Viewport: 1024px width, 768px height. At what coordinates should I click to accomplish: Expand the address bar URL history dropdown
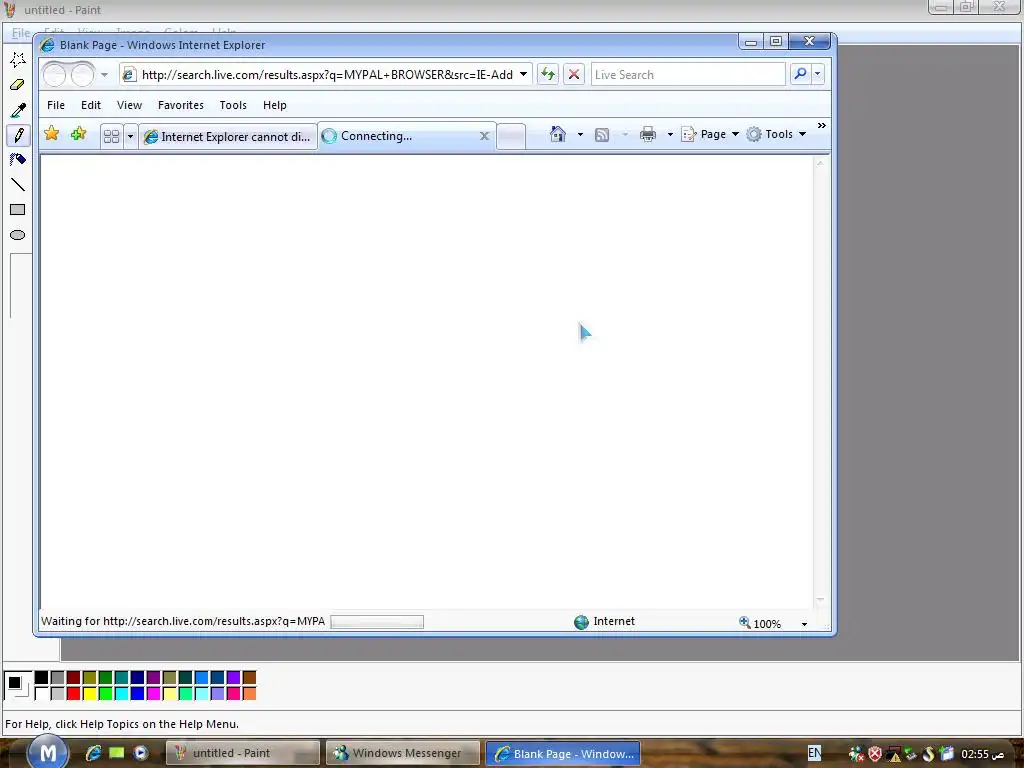pyautogui.click(x=523, y=74)
